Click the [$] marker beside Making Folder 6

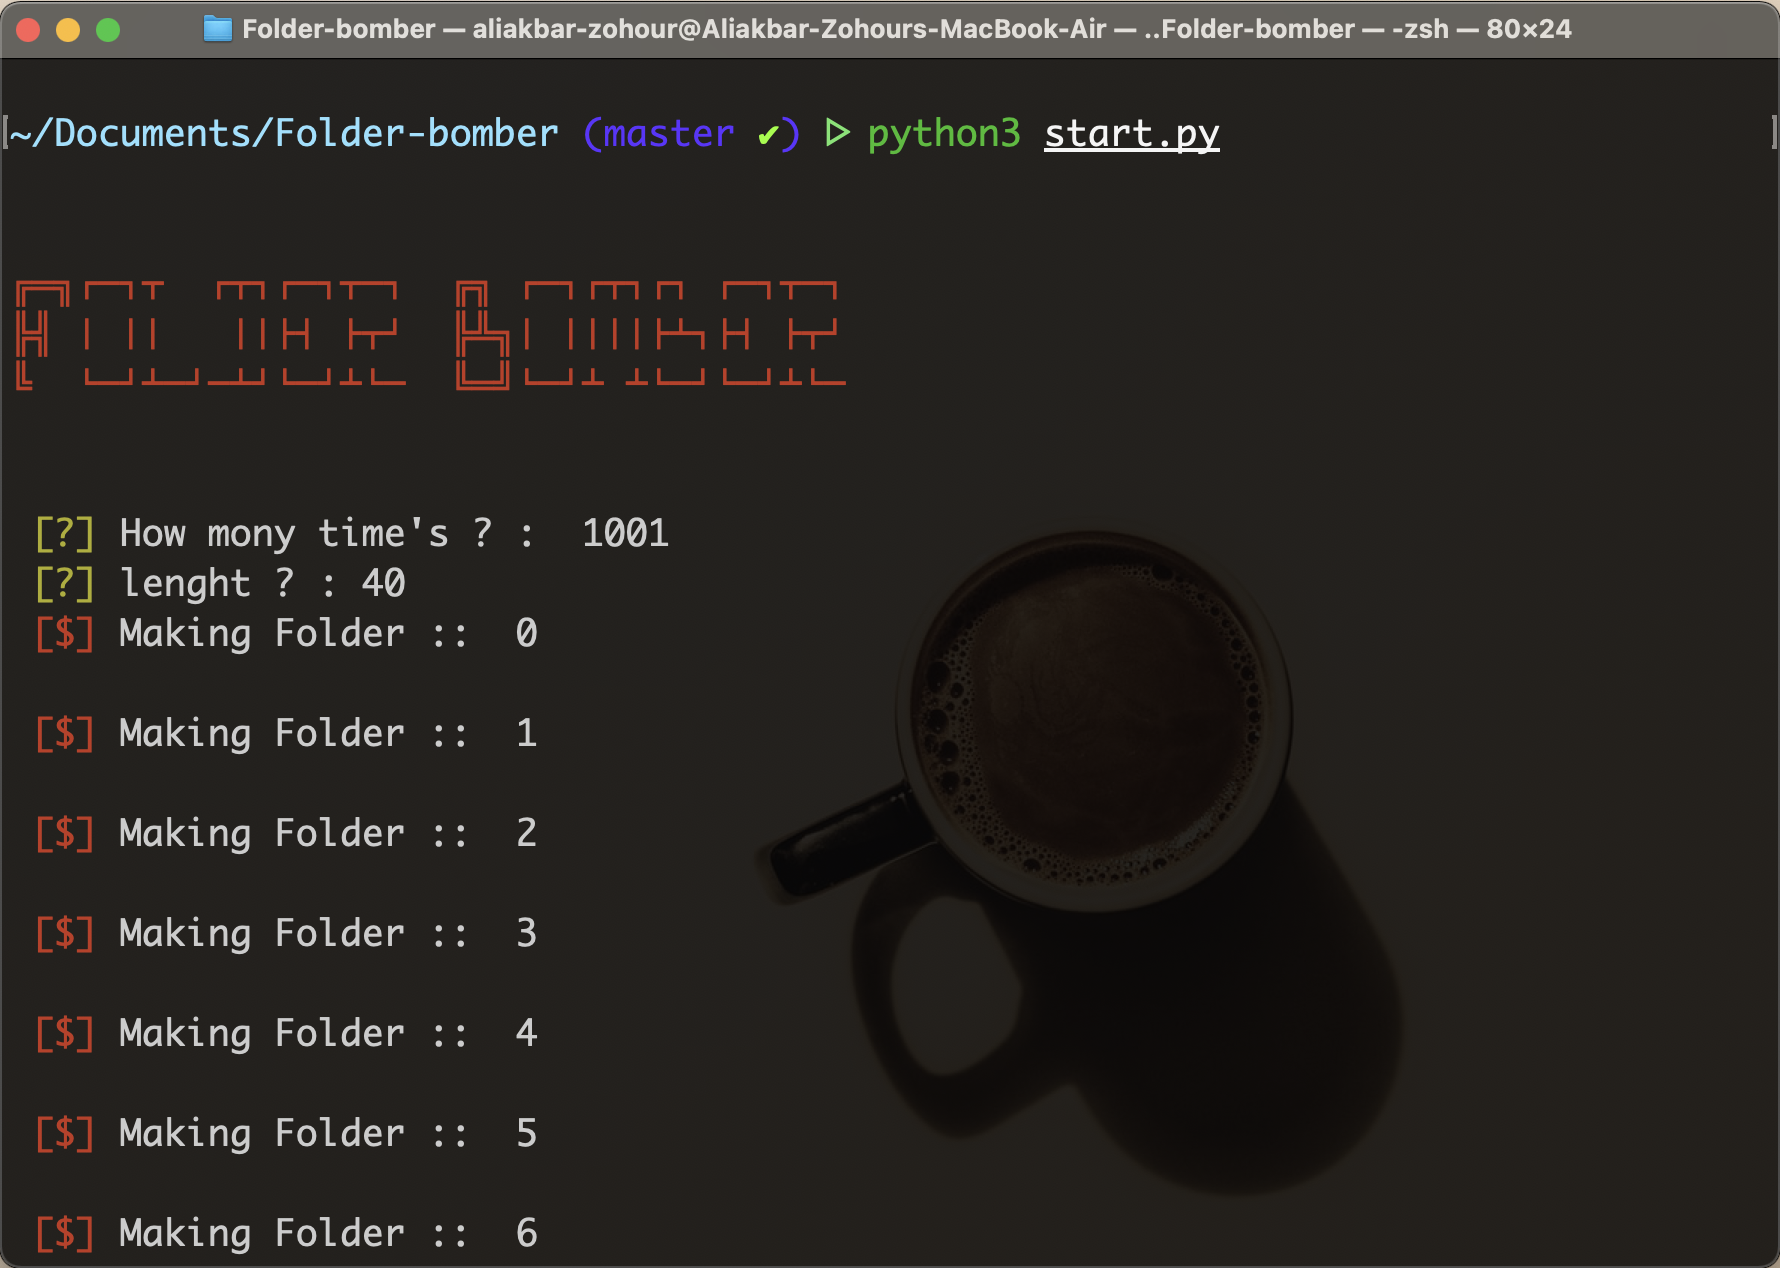coord(64,1233)
